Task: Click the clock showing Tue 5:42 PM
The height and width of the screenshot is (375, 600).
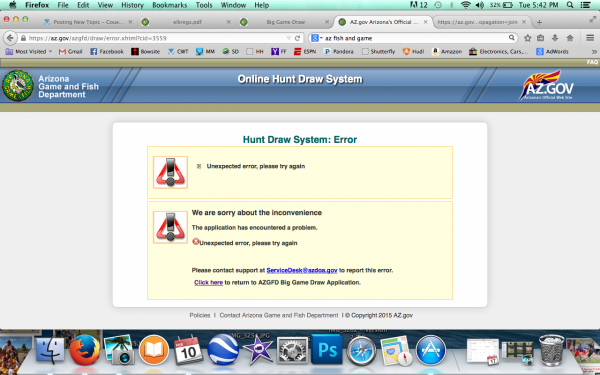Action: 538,5
